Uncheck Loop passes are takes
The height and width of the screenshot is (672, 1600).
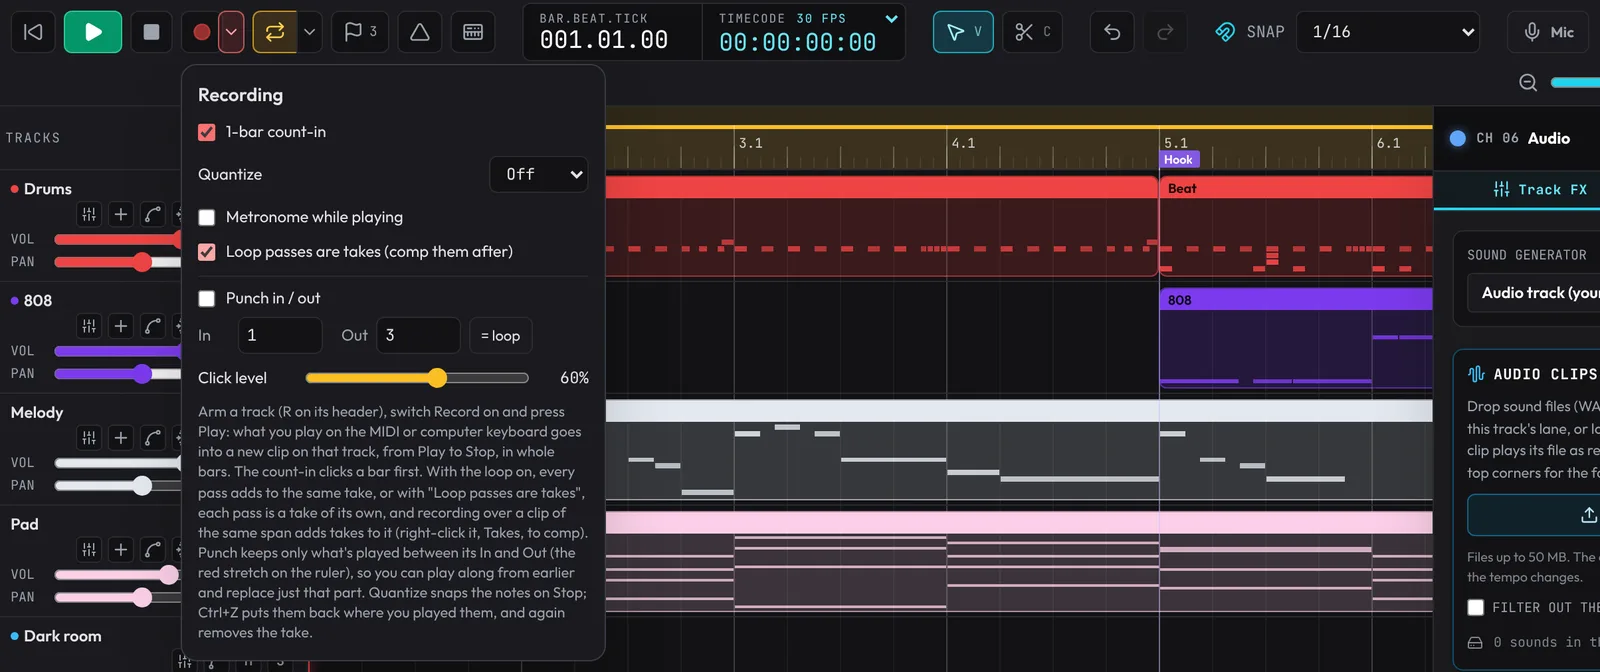pos(207,252)
